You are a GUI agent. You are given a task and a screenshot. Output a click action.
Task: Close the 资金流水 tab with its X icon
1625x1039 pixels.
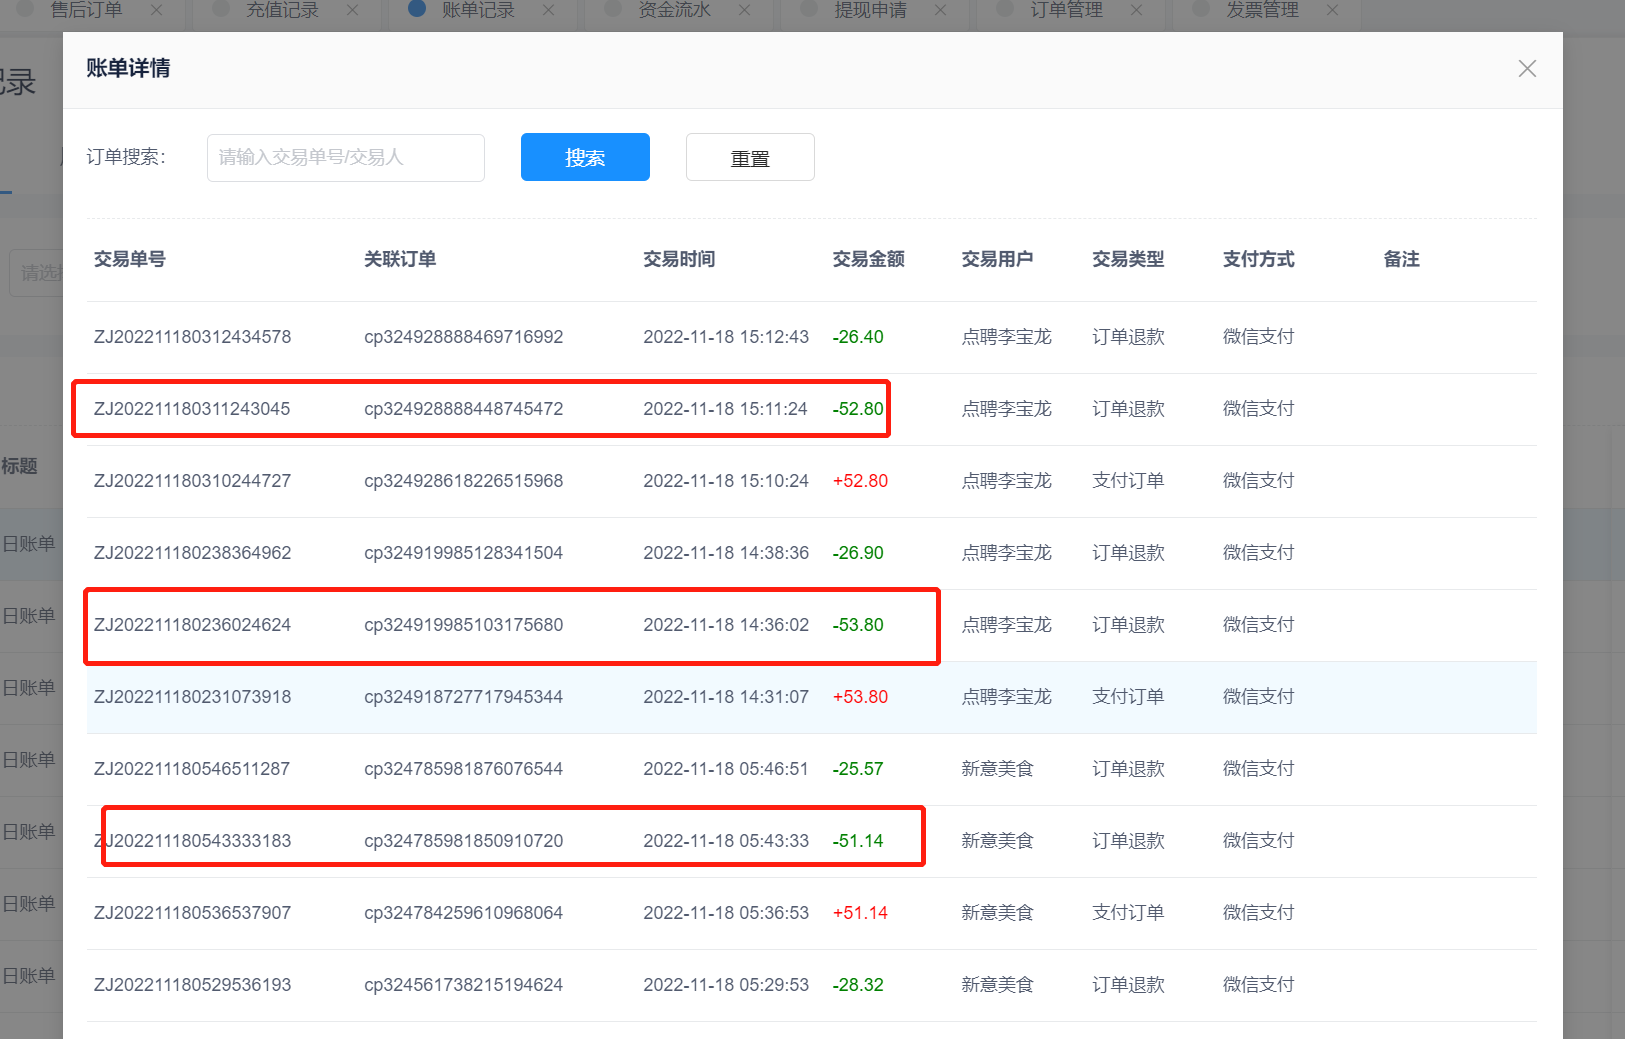744,10
